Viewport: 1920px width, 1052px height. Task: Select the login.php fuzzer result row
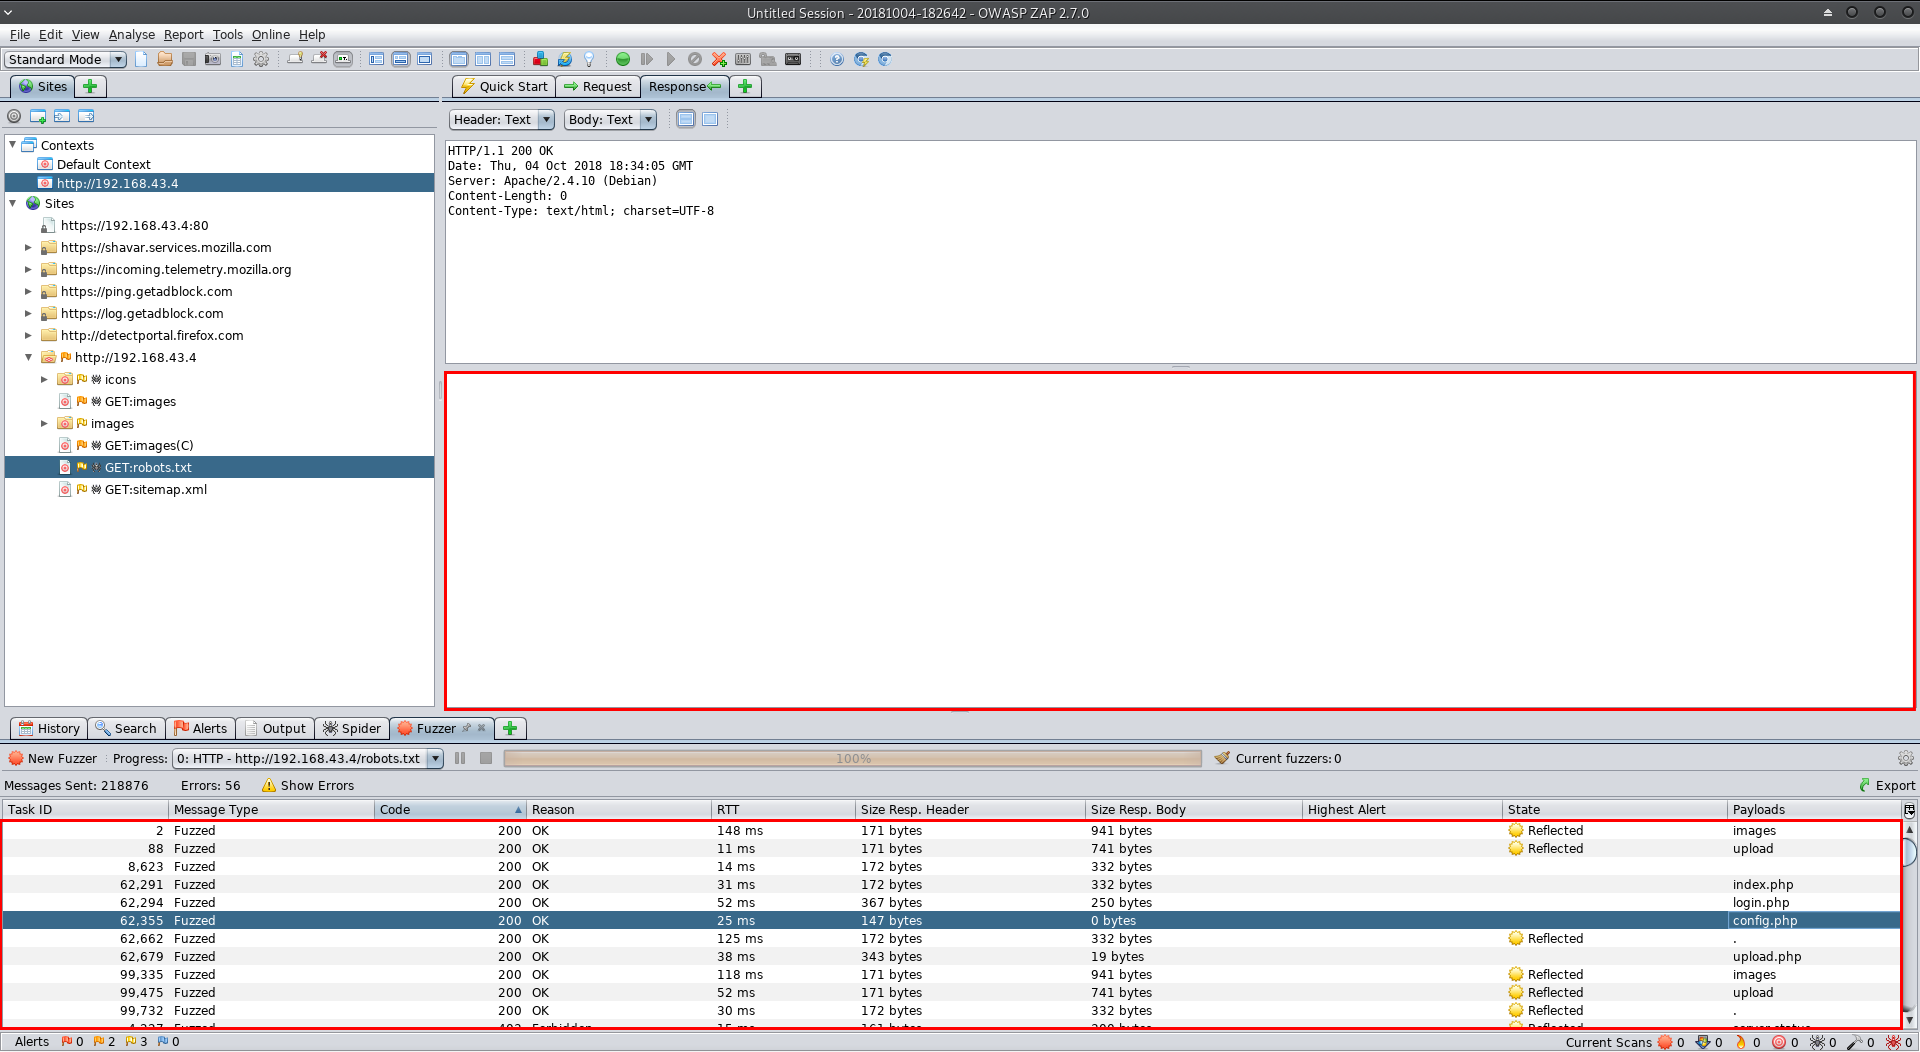point(951,902)
